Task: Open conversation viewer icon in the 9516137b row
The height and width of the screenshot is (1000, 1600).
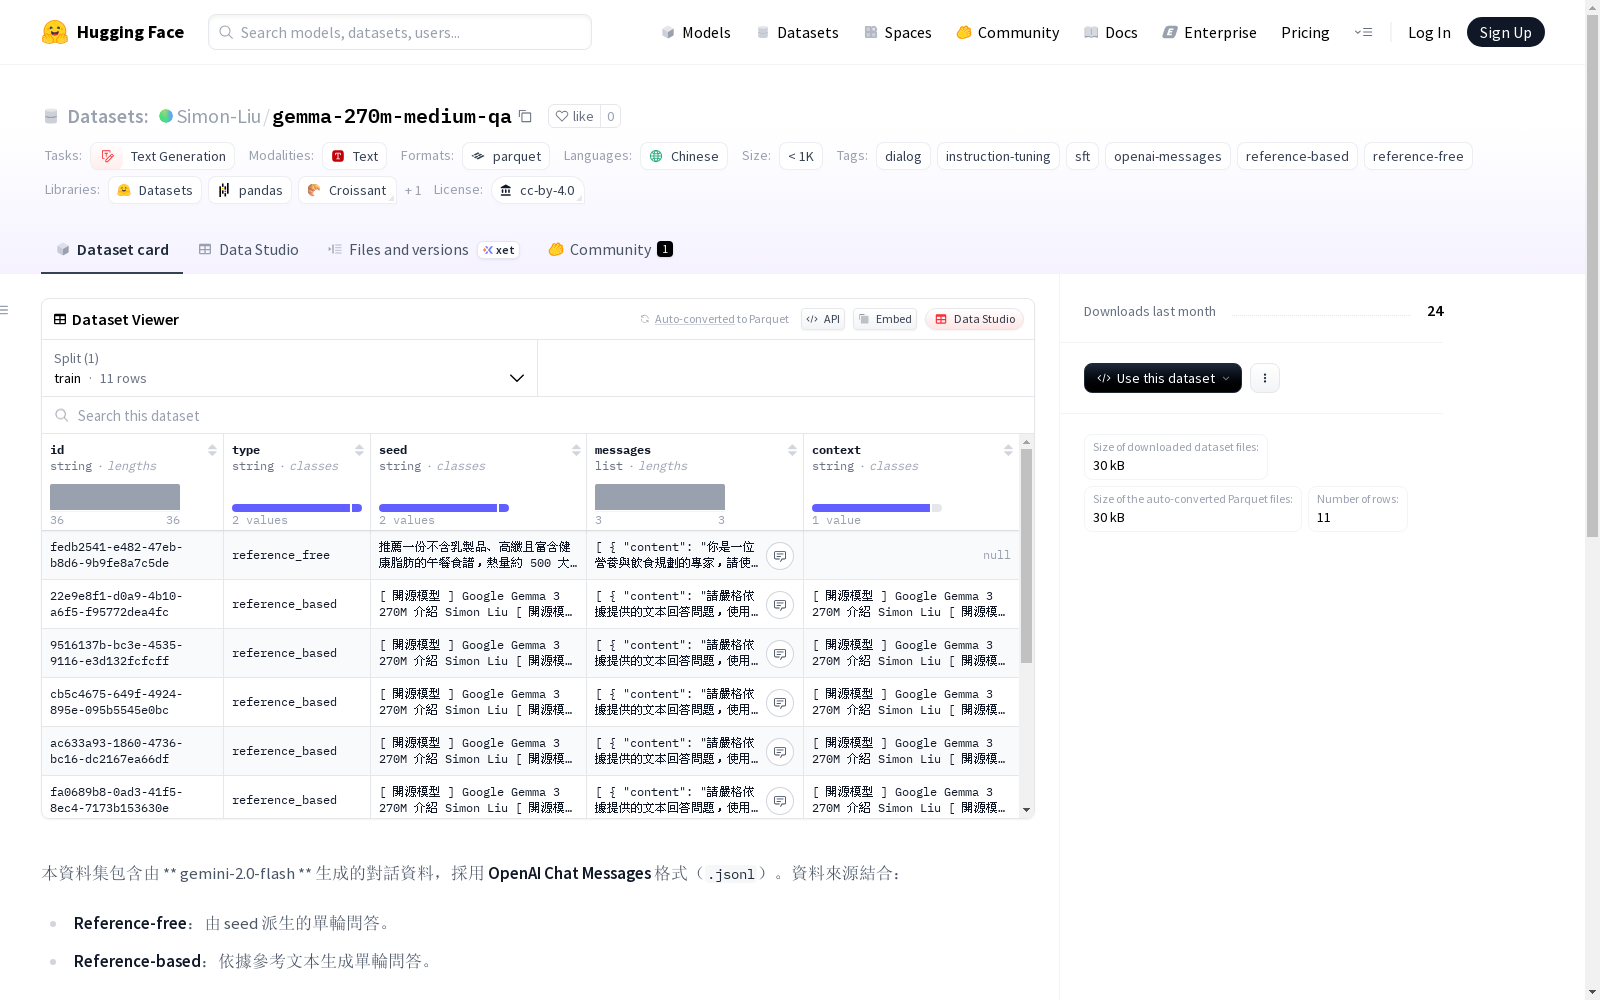Action: [x=780, y=654]
